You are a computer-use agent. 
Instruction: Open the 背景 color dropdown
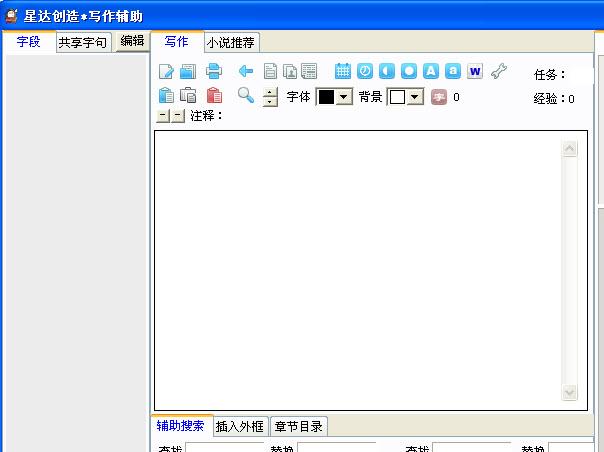415,97
